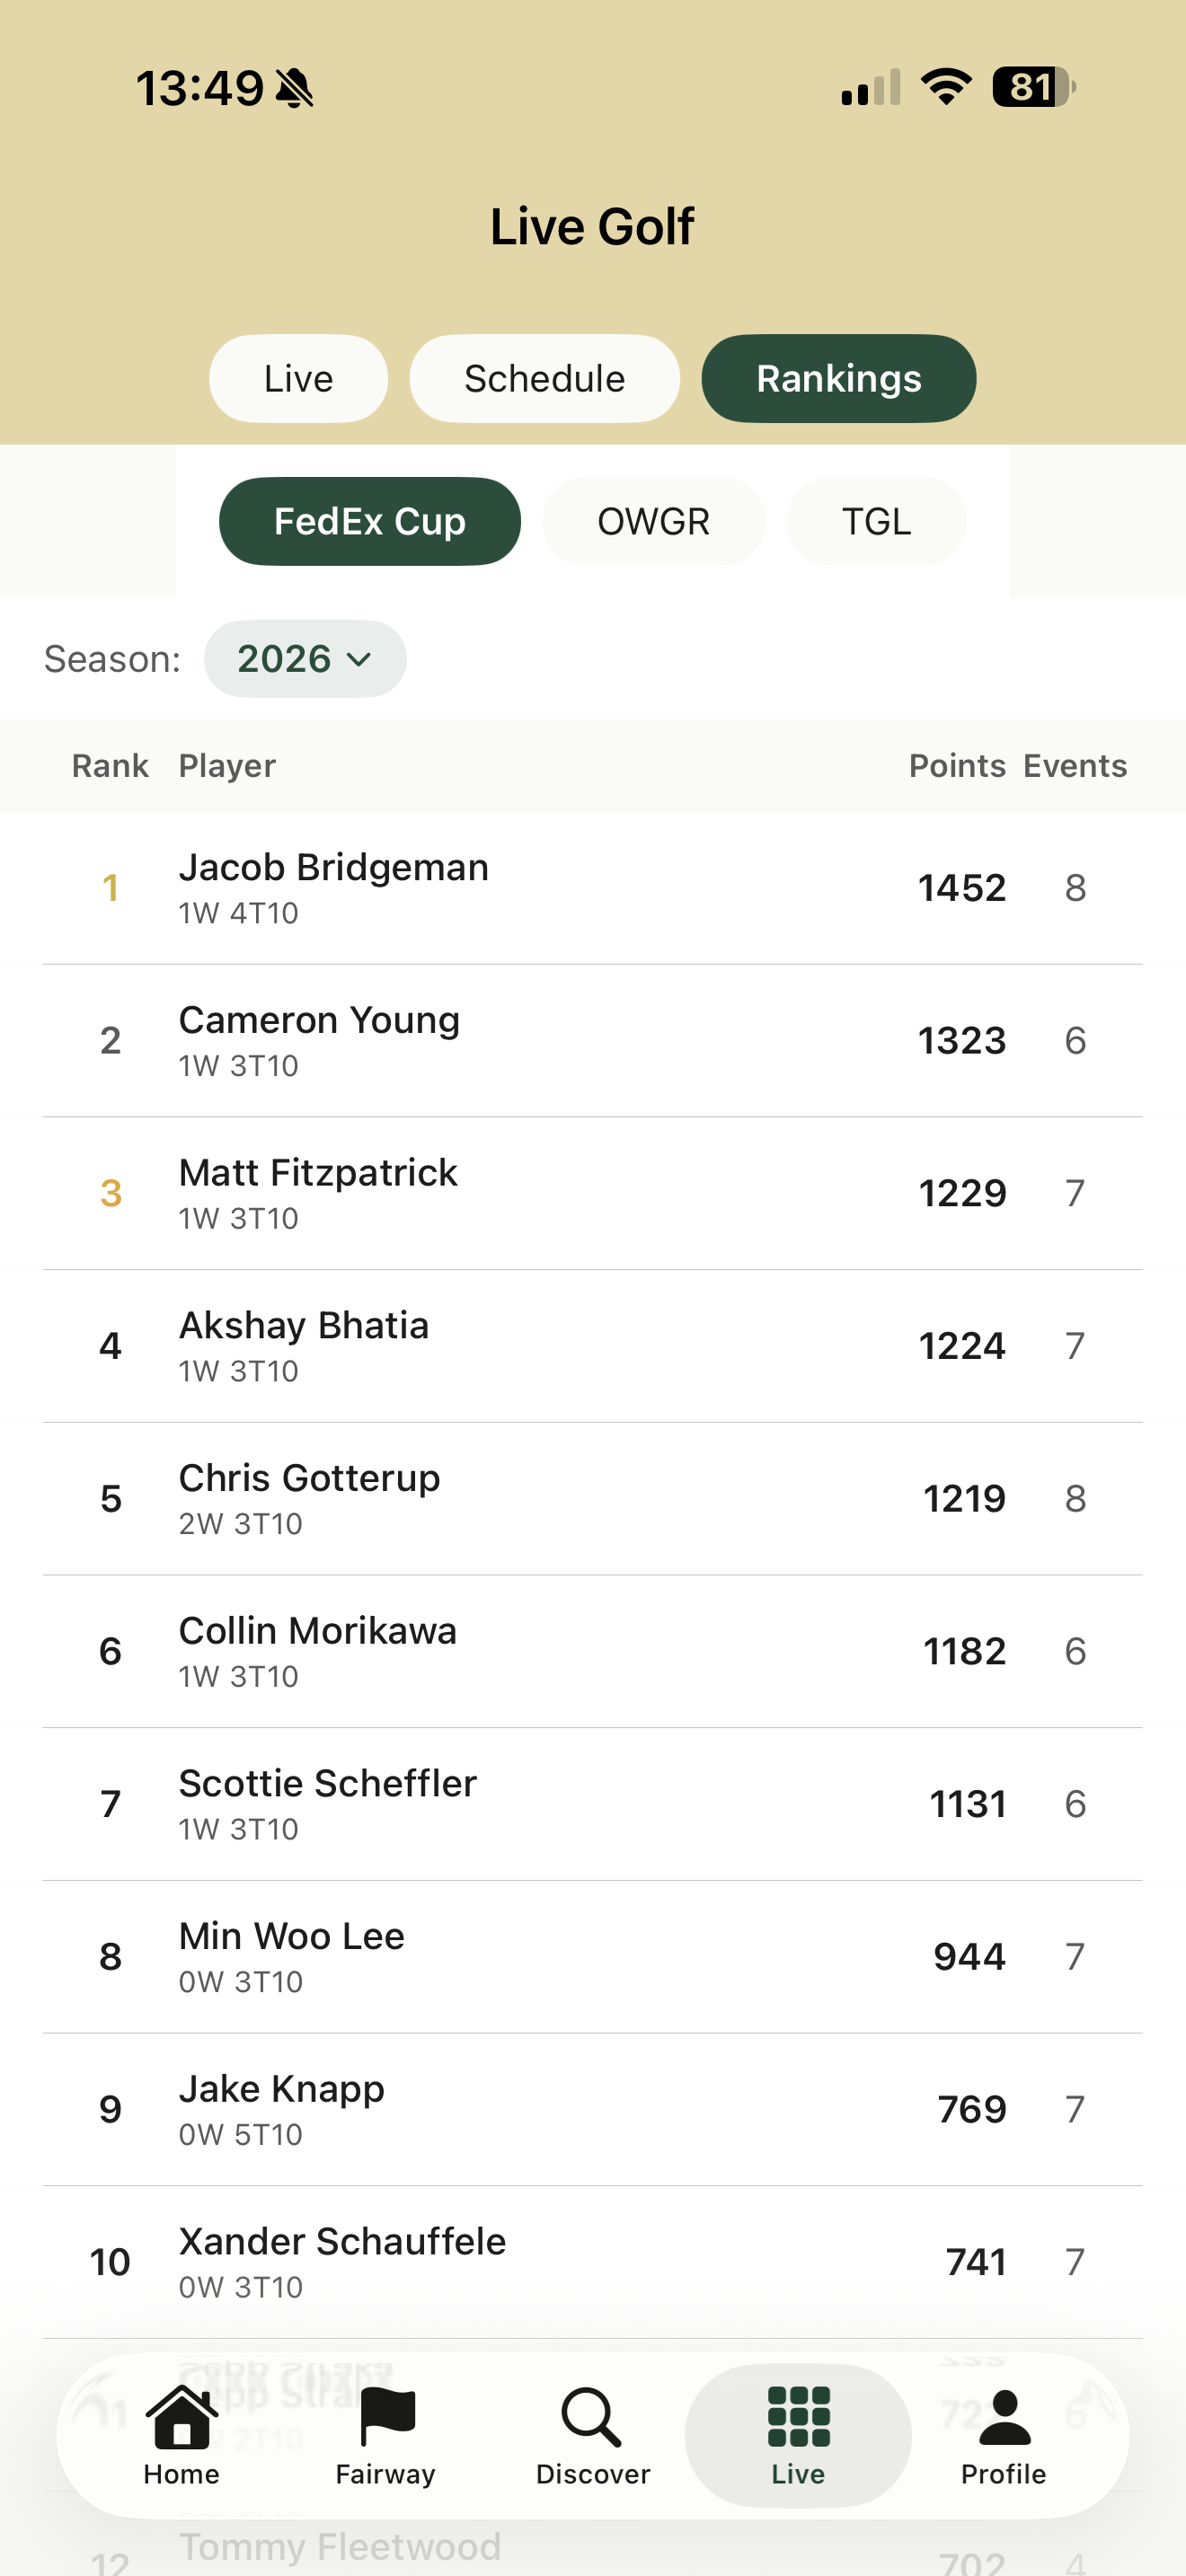Tap the Discover magnifier icon
The width and height of the screenshot is (1186, 2576).
tap(592, 2418)
